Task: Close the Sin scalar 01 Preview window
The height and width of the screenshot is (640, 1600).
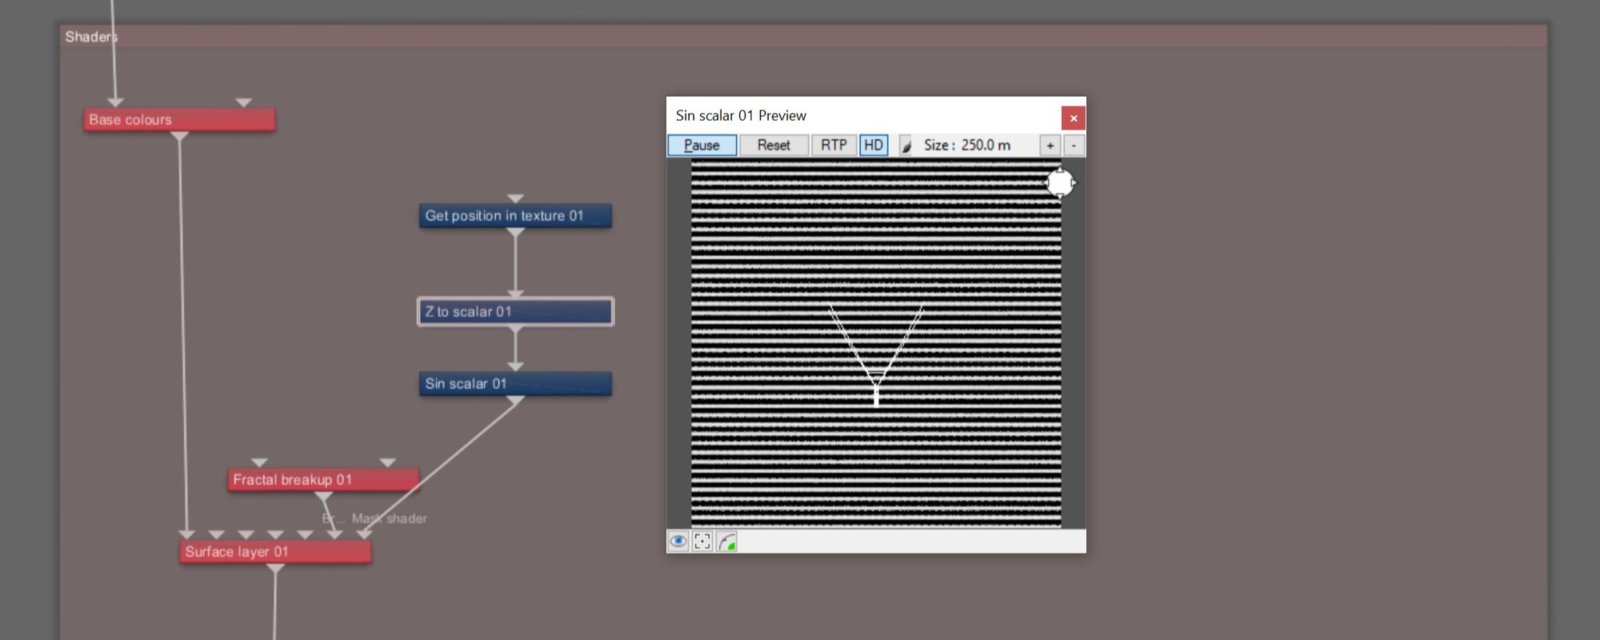Action: tap(1073, 118)
